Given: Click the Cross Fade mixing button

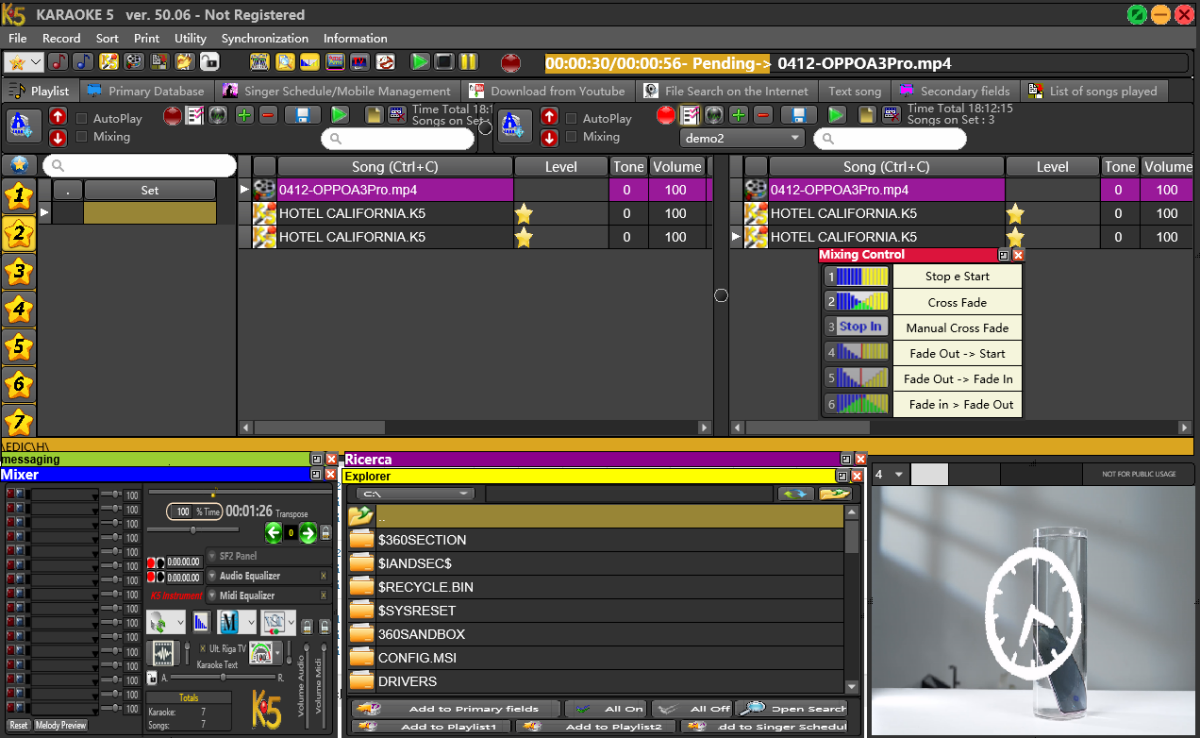Looking at the screenshot, I should (956, 302).
